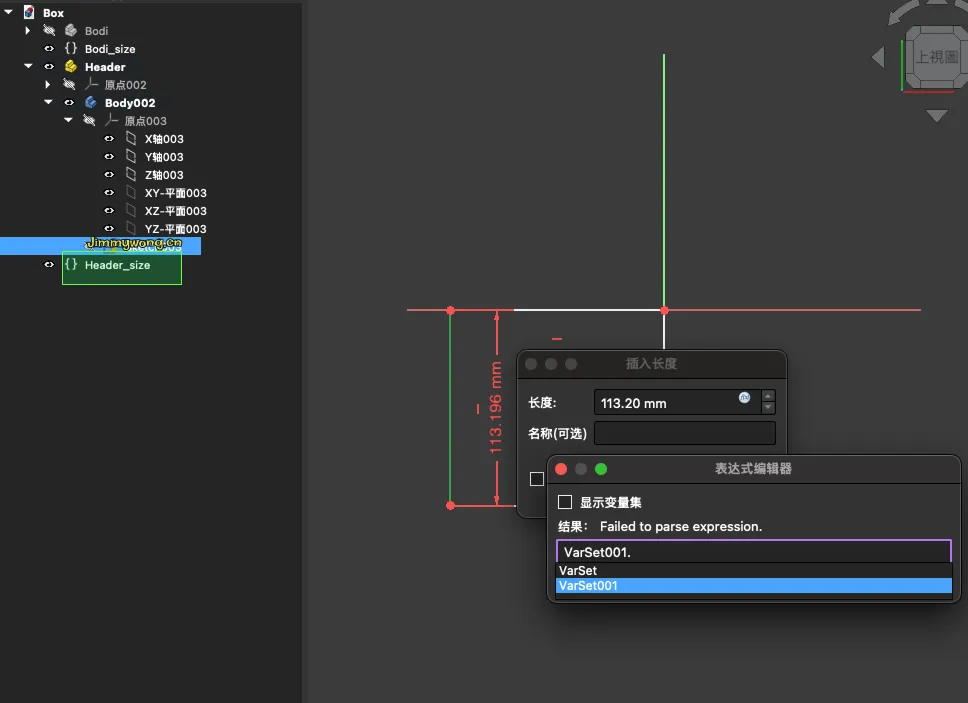
Task: Show the hidden Bodi body
Action: (49, 31)
